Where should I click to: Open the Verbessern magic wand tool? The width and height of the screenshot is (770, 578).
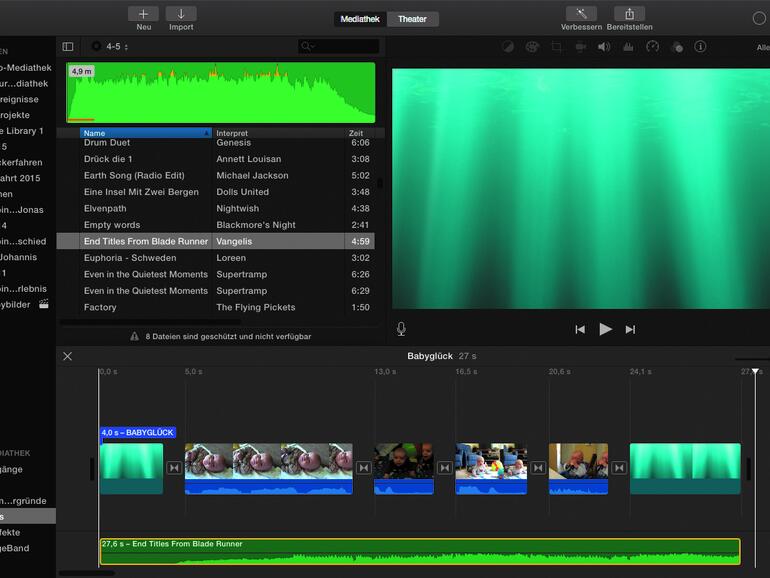(580, 14)
